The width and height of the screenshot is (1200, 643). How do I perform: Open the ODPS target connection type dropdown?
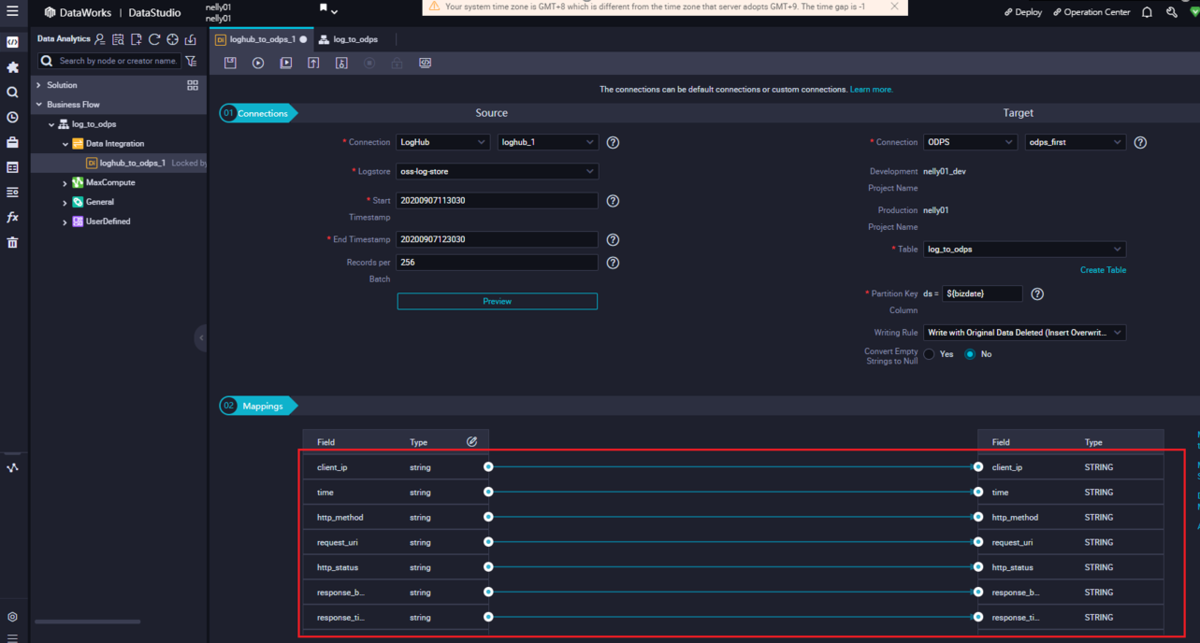point(970,142)
